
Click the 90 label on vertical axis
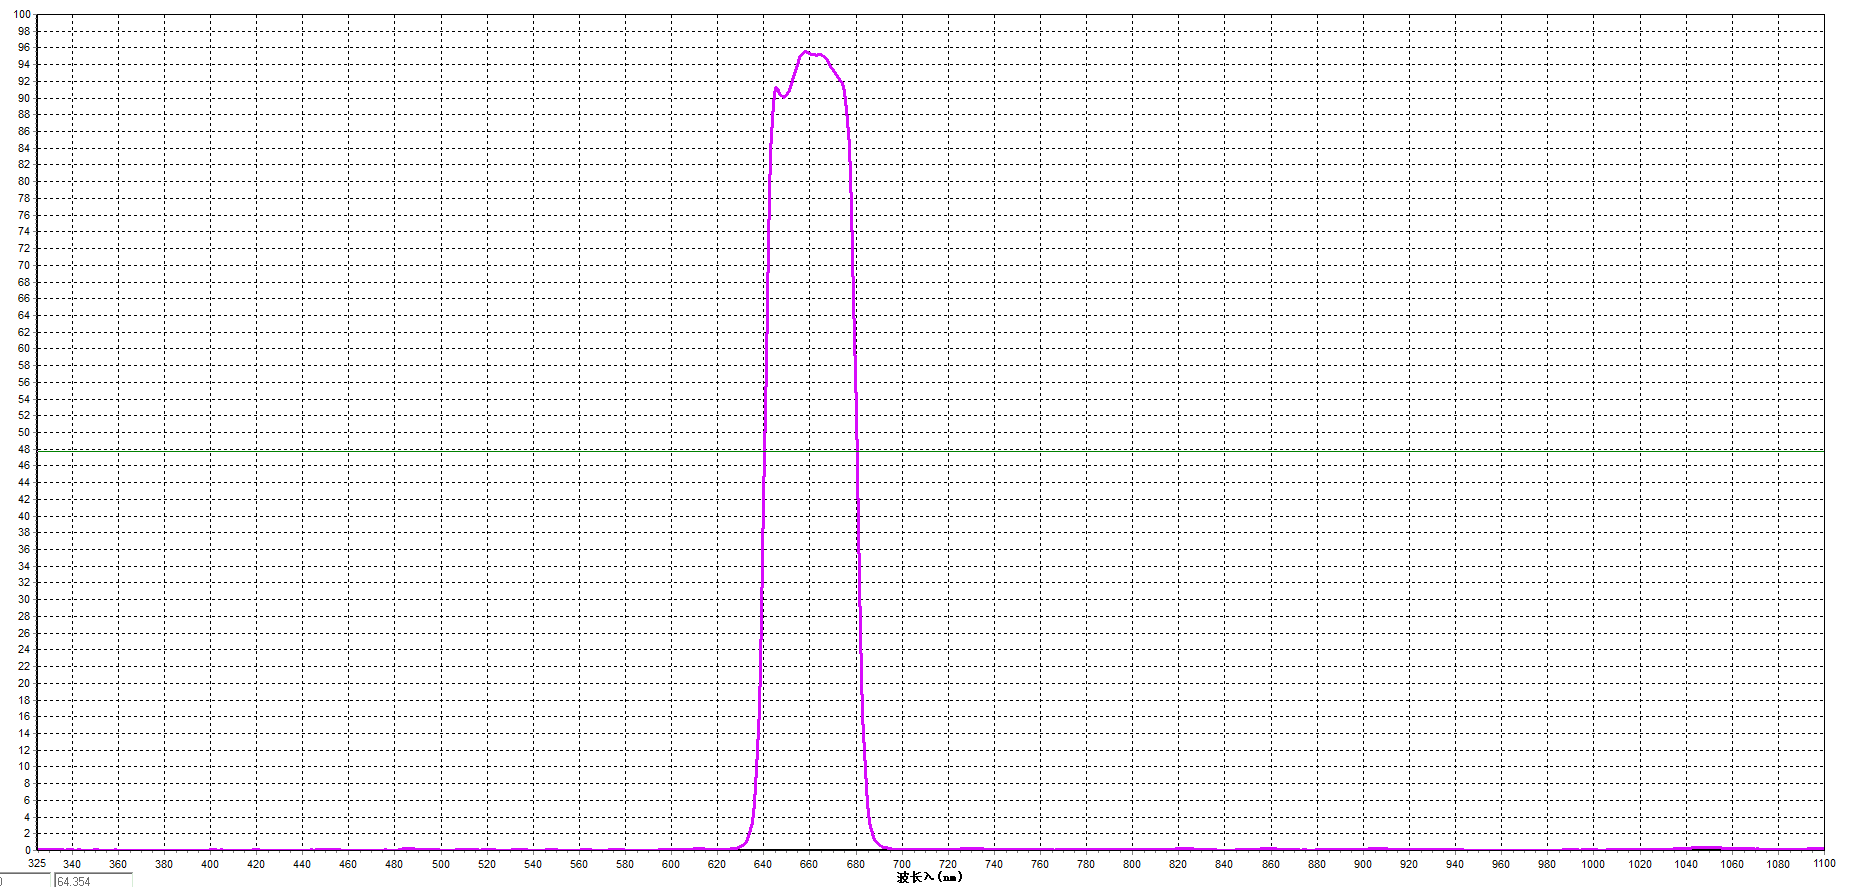tap(25, 98)
